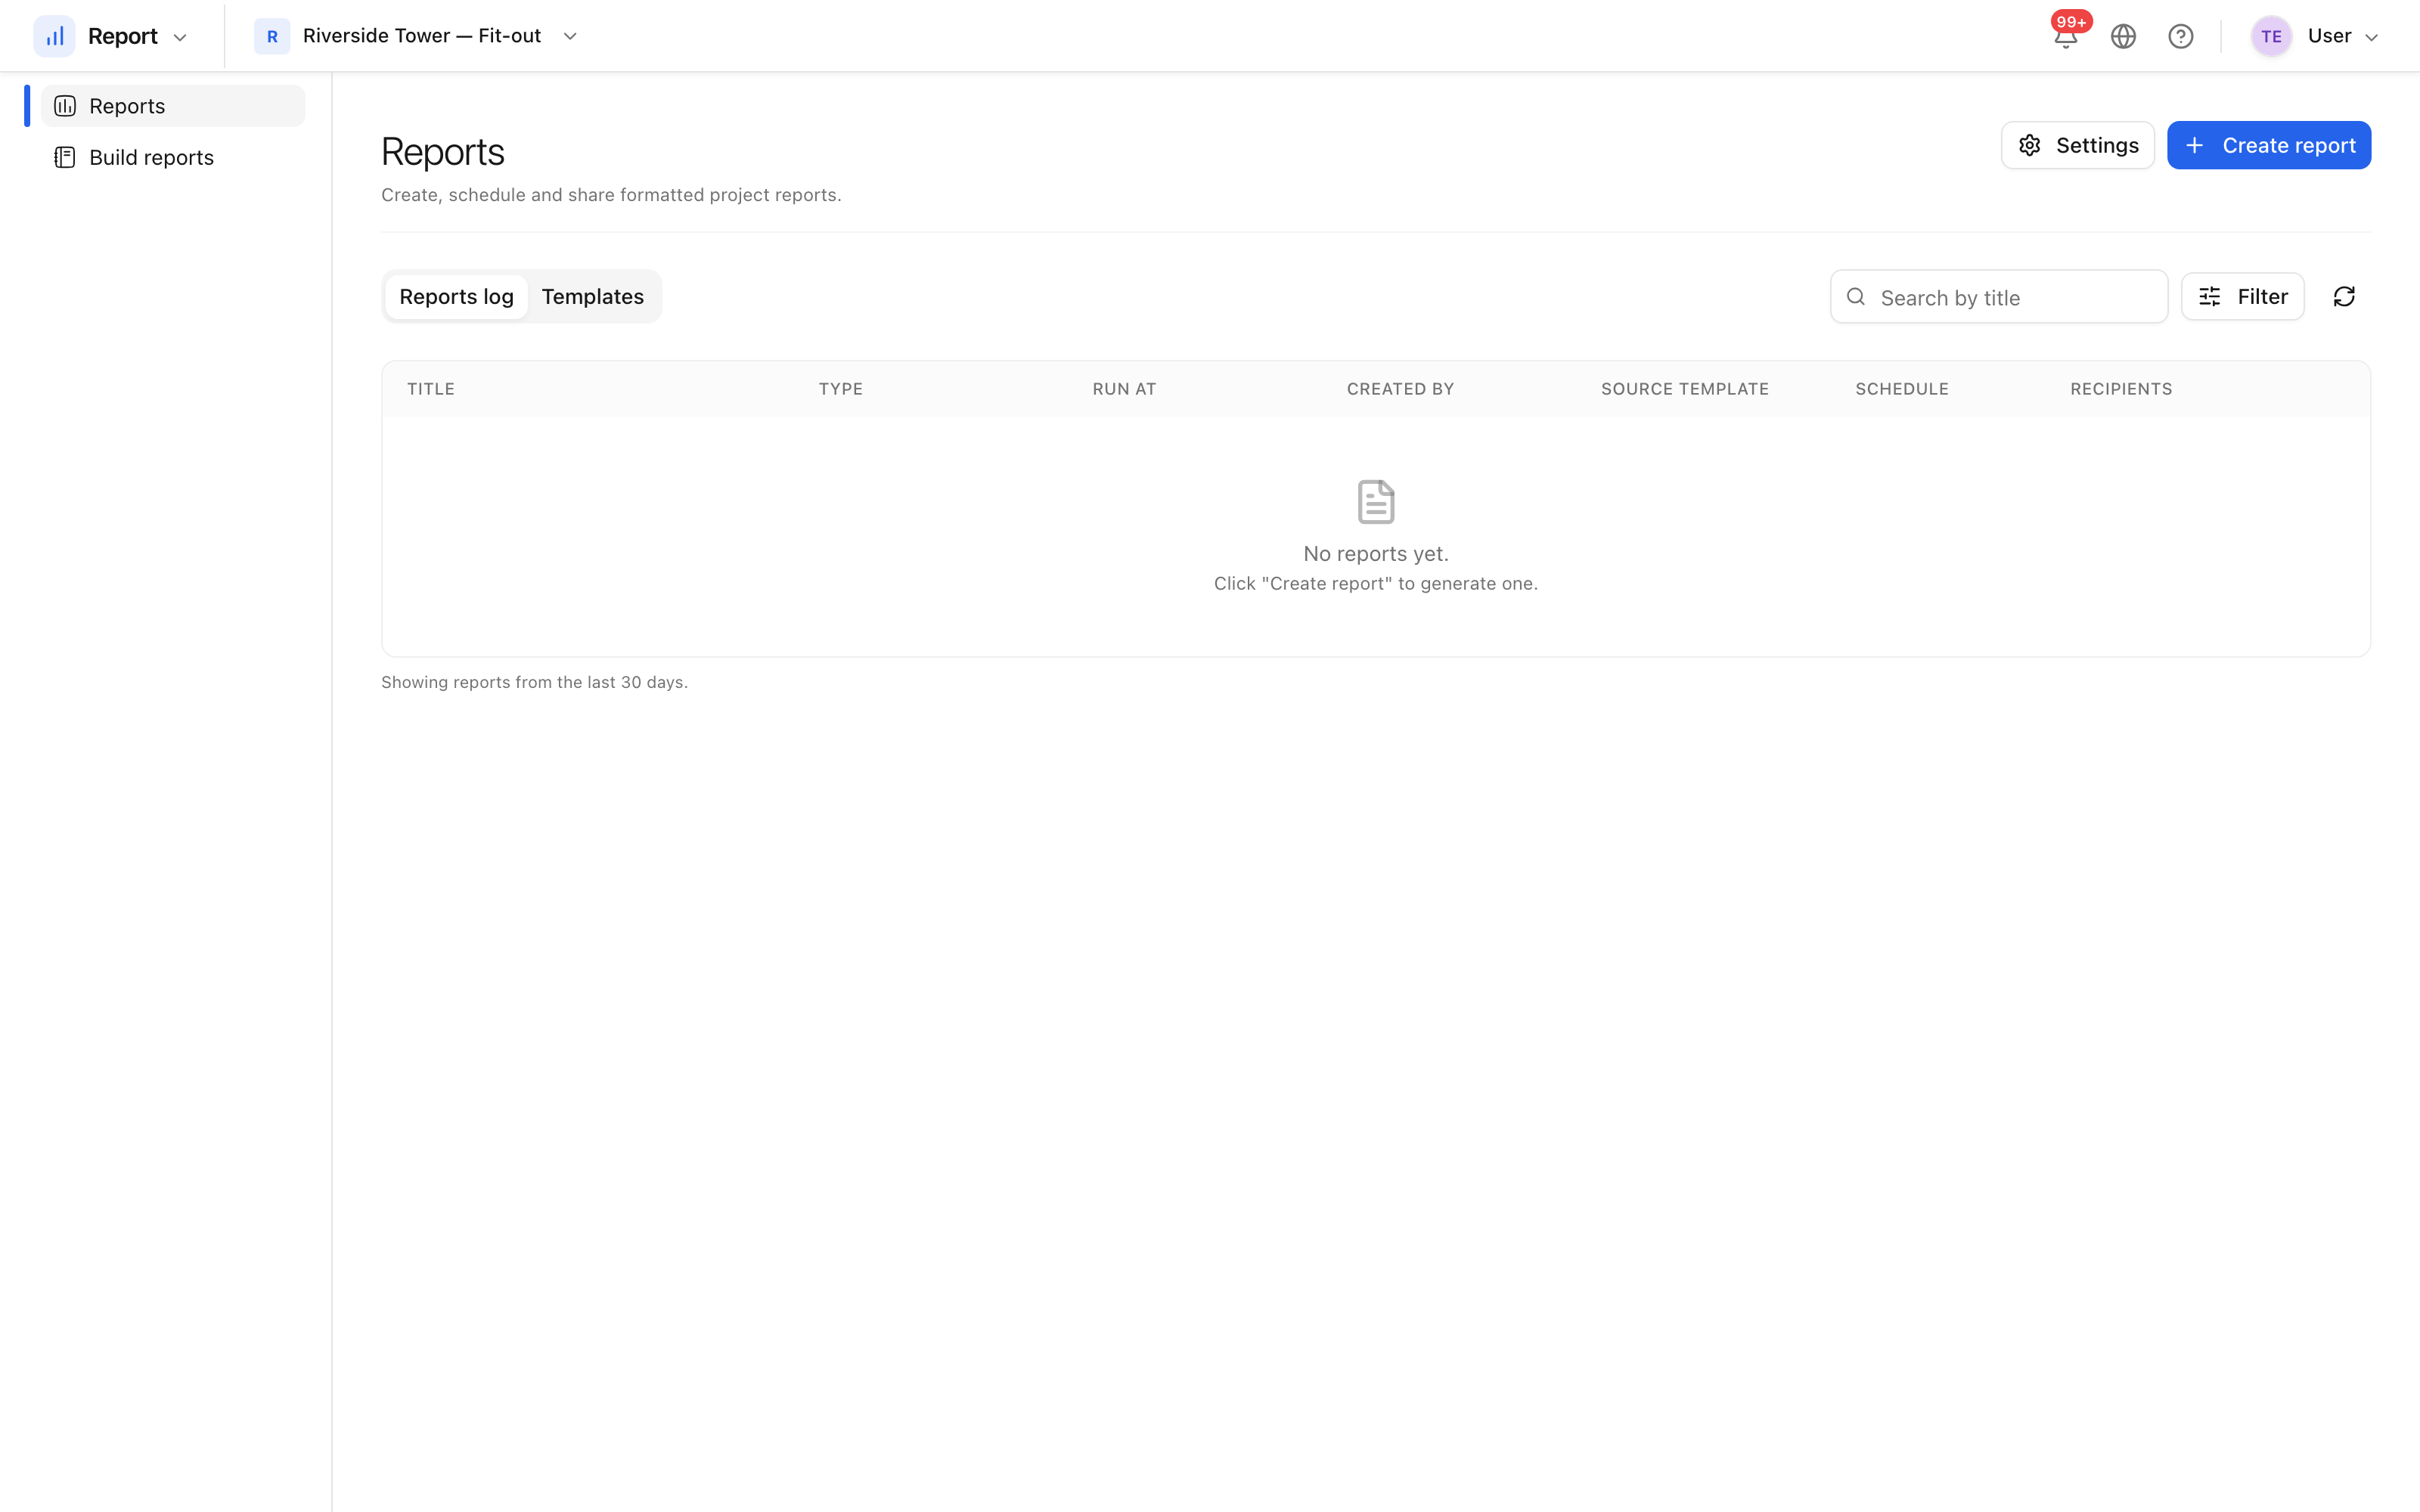This screenshot has width=2420, height=1512.
Task: Click the RECIPIENTS column header
Action: point(2121,389)
